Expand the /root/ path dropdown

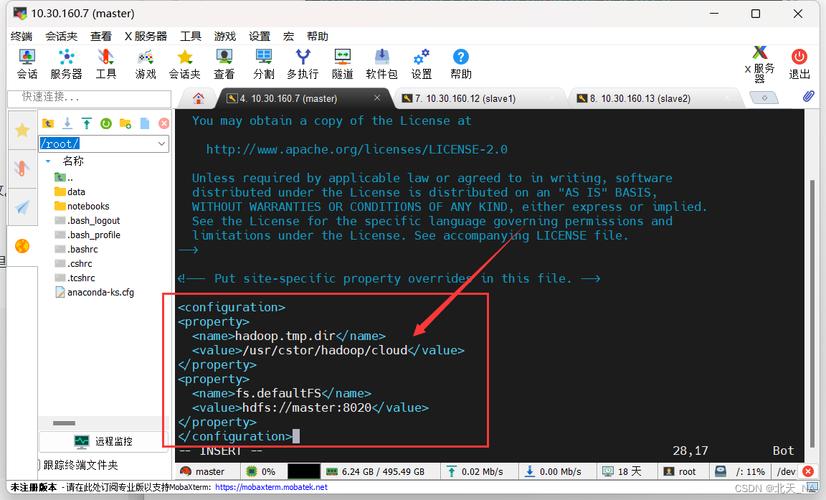click(x=161, y=143)
